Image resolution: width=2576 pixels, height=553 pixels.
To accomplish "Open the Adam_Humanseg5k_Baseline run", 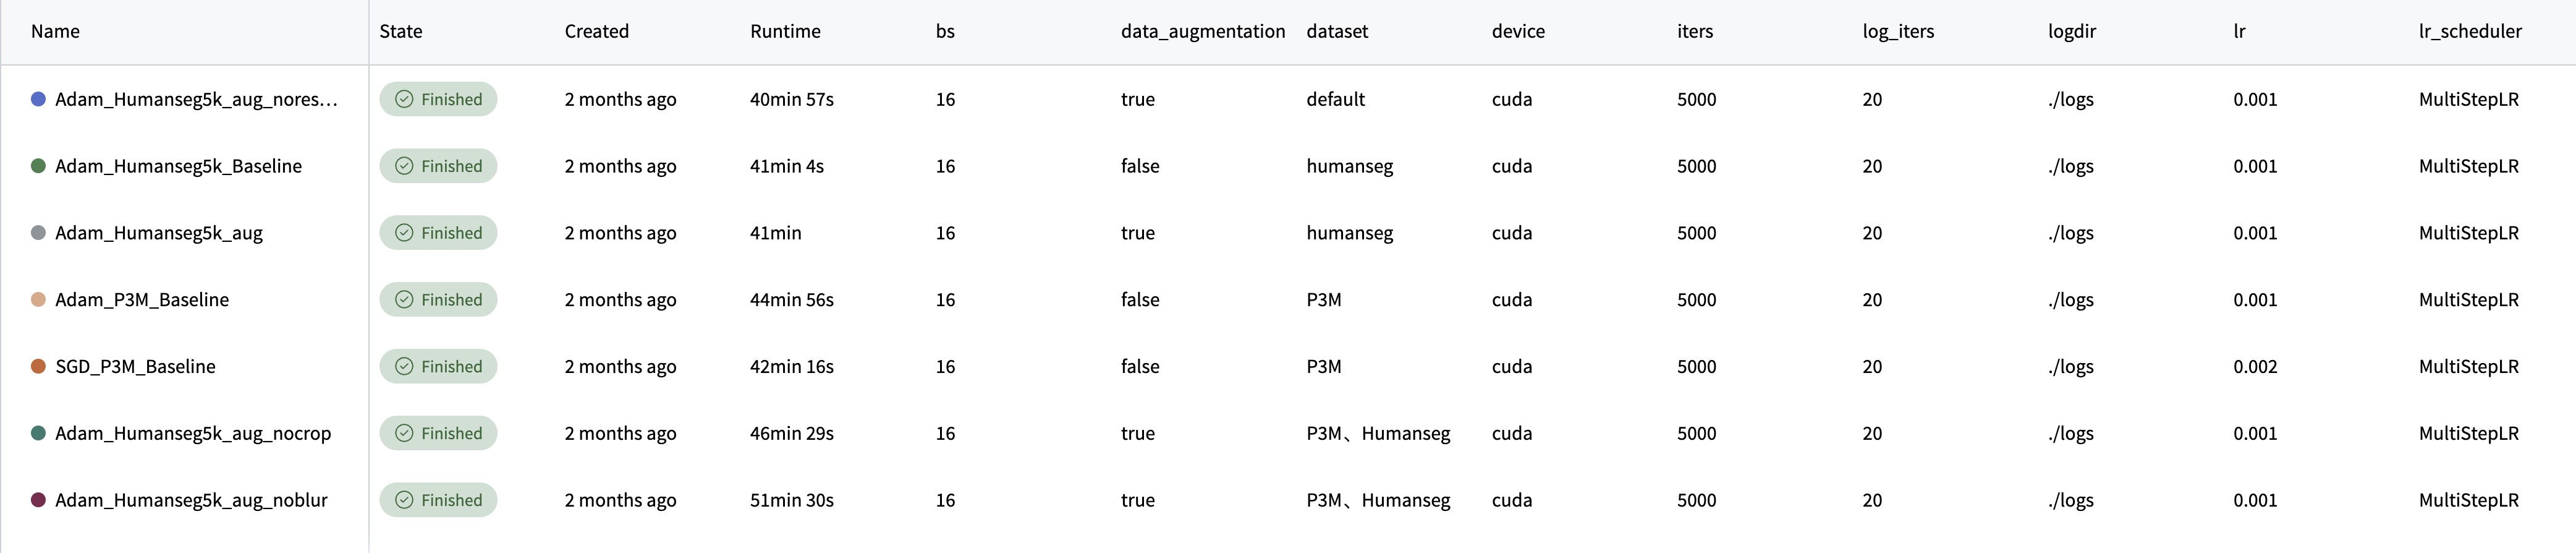I will tap(178, 166).
